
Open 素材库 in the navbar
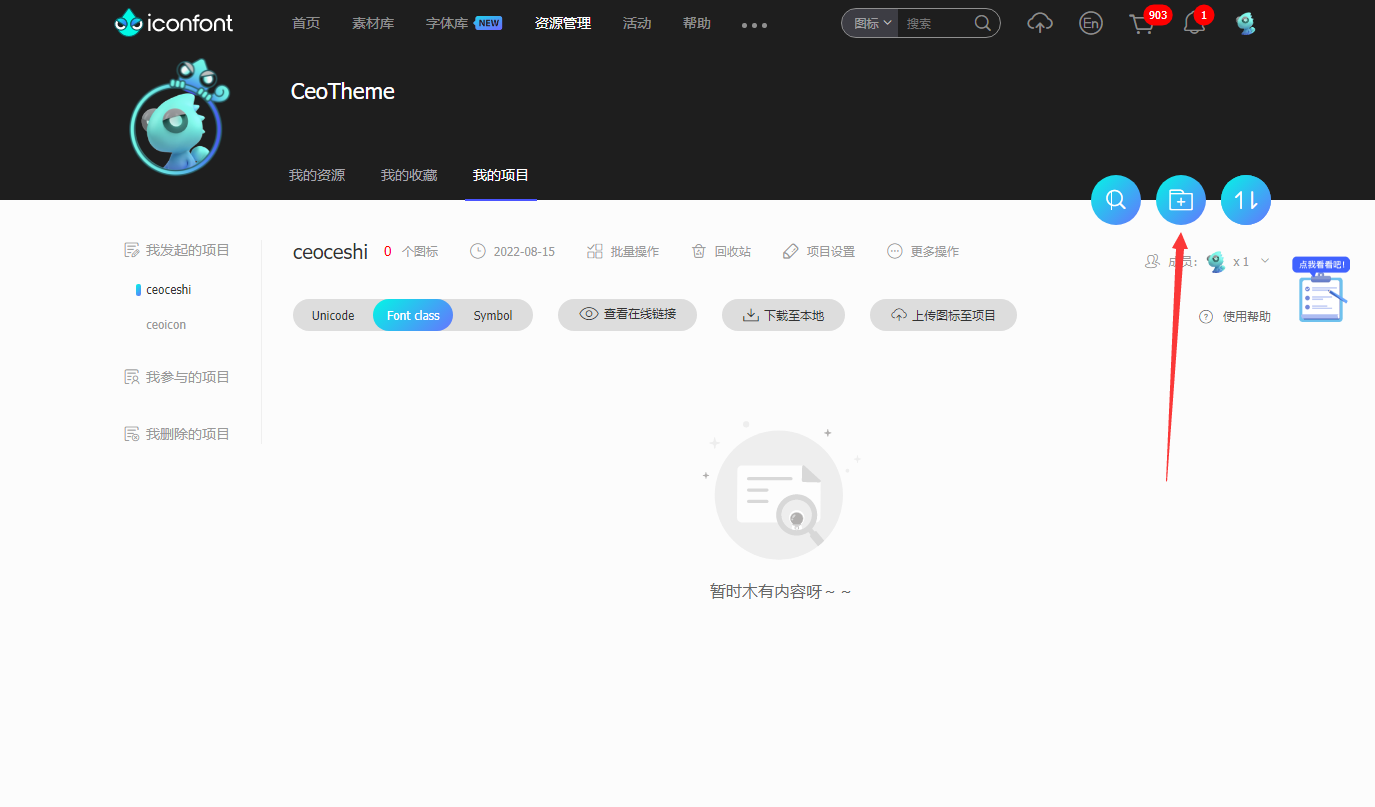[373, 23]
